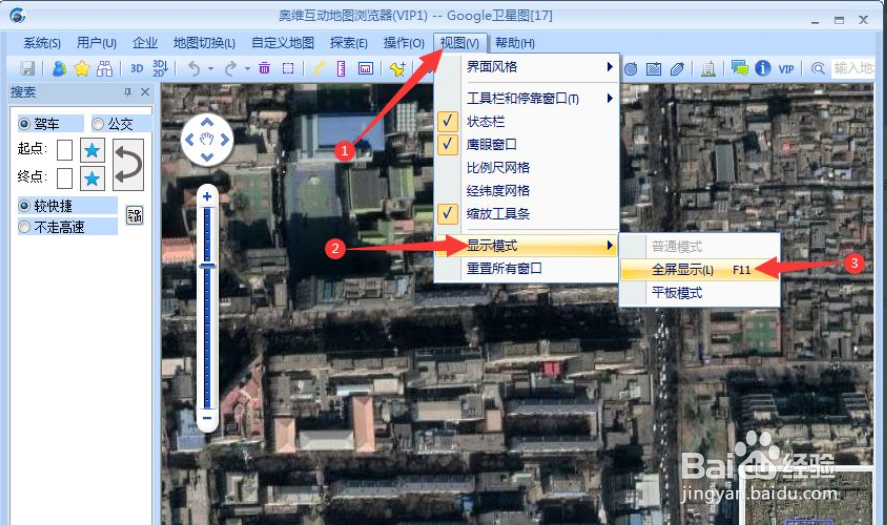This screenshot has height=525, width=887.
Task: Select the dashed rectangle selection tool
Action: point(288,68)
